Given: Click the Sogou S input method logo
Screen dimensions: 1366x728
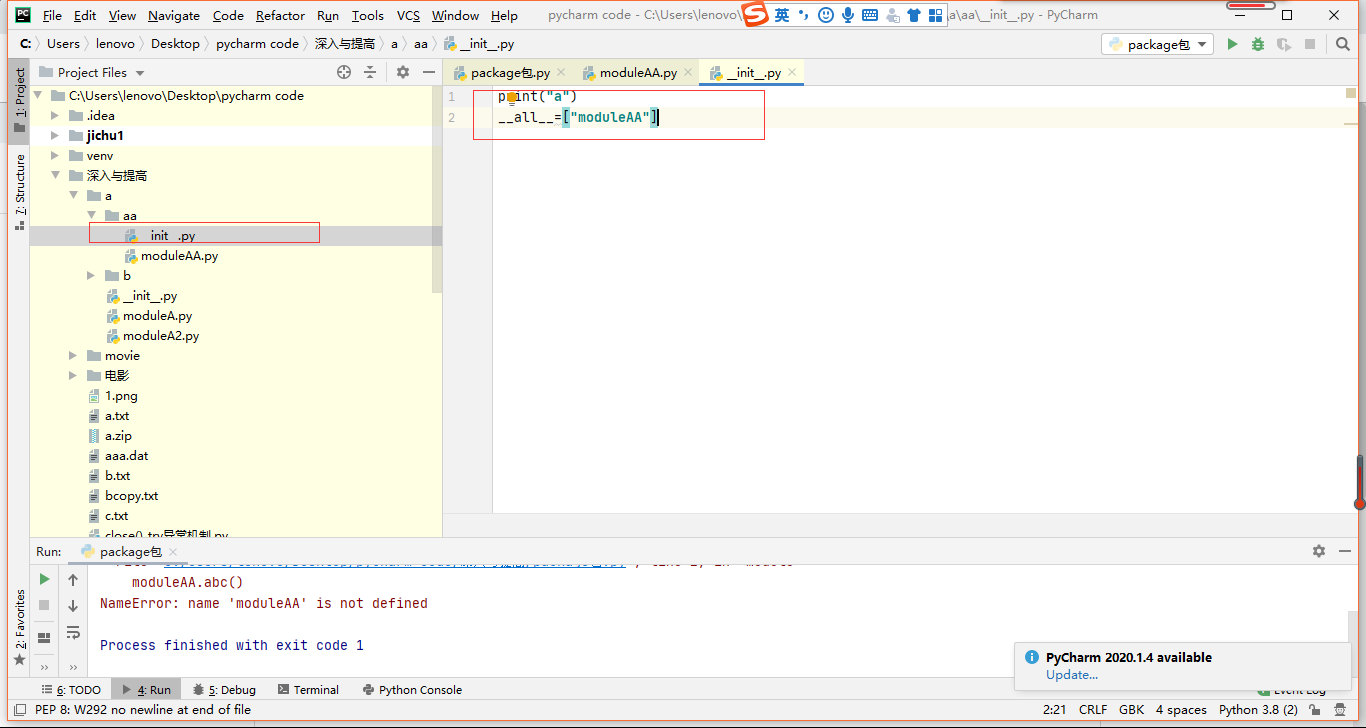Looking at the screenshot, I should [756, 15].
